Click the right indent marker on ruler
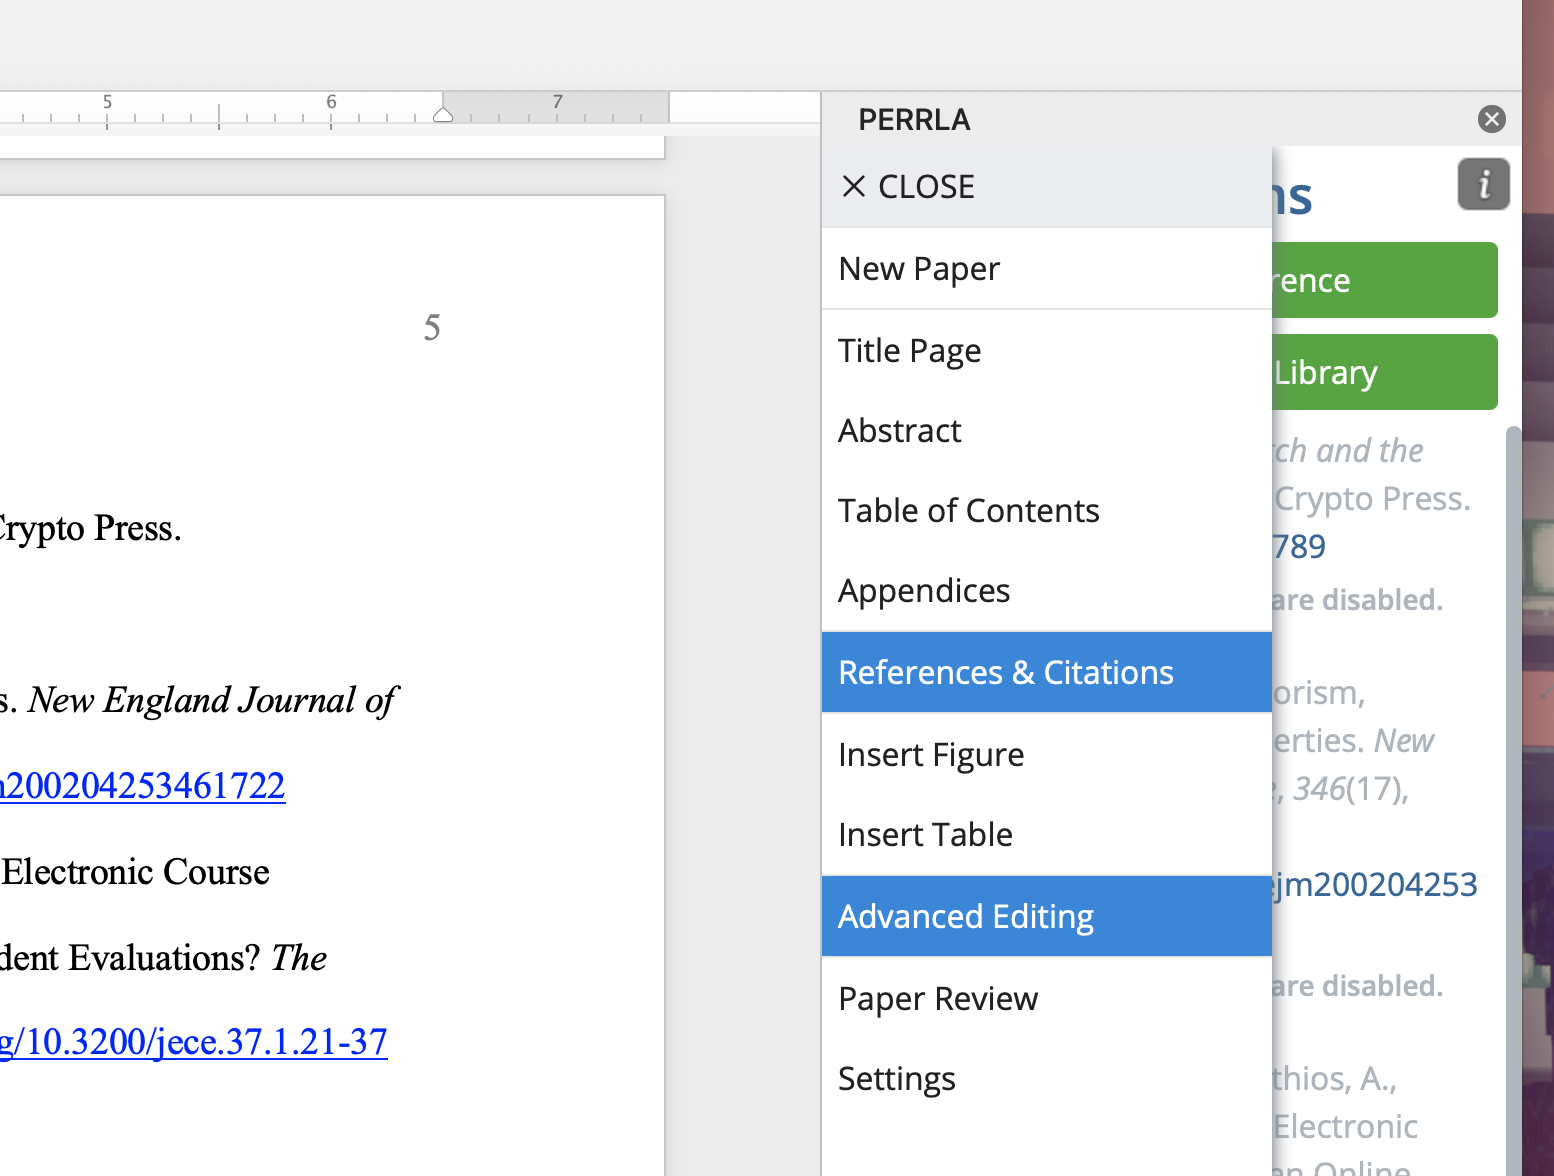Screen dimensions: 1554x1176 [x=443, y=115]
